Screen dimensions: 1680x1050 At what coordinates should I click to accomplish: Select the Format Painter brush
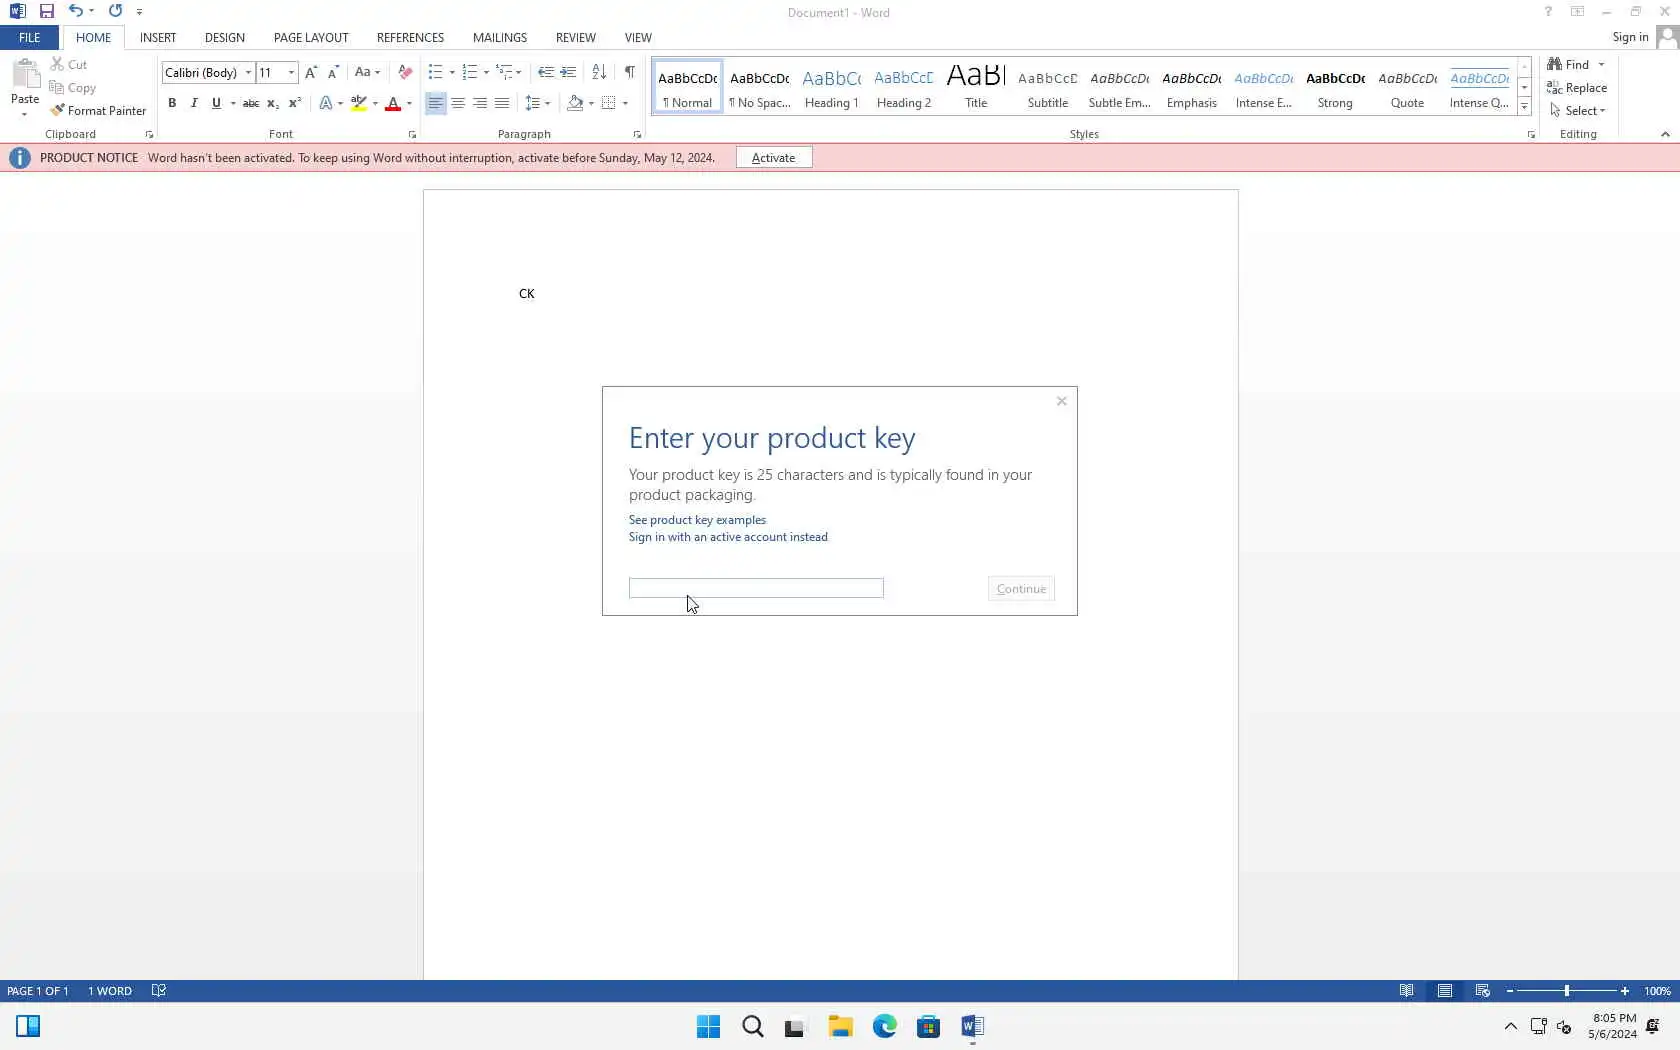tap(98, 111)
